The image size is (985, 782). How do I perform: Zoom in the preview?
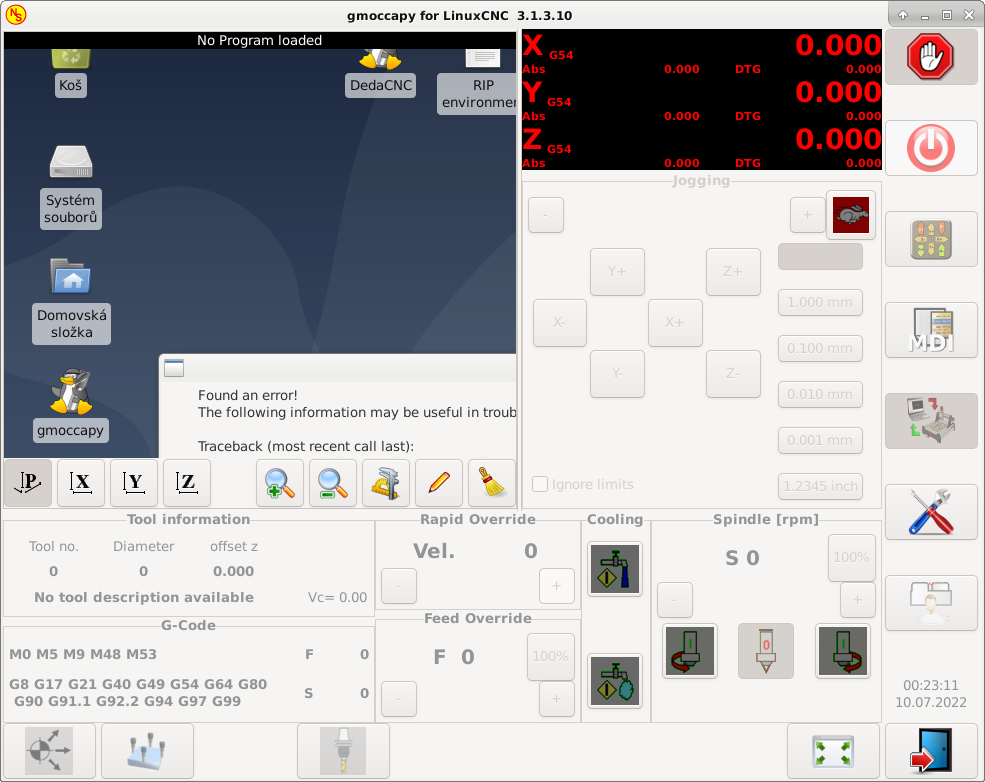[280, 483]
